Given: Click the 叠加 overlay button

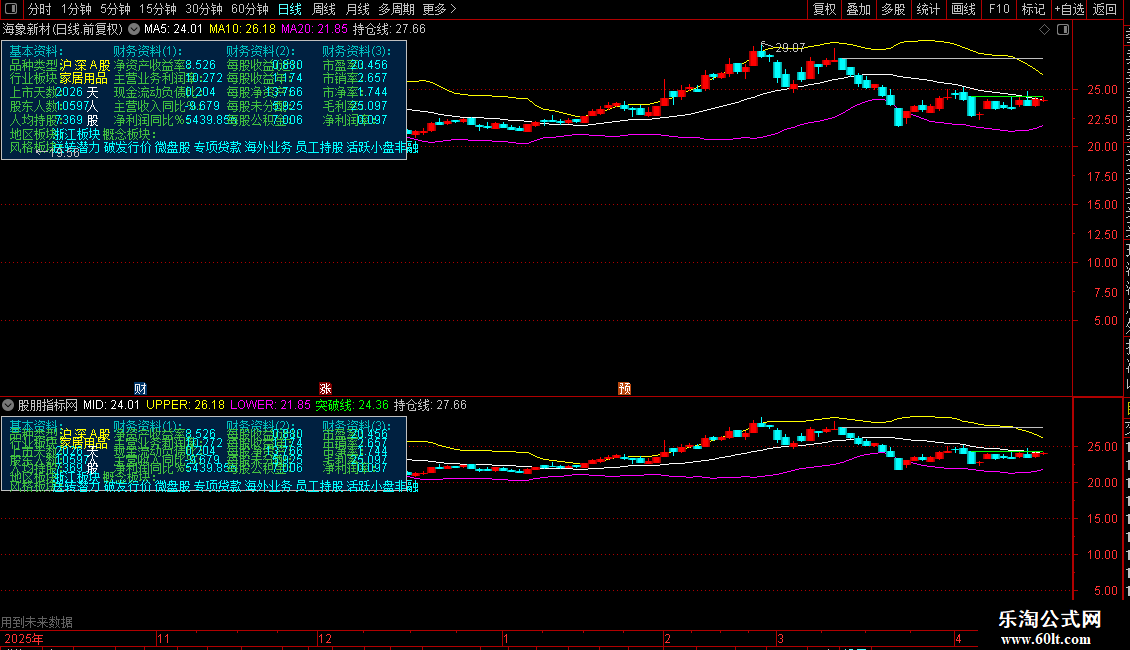Looking at the screenshot, I should pyautogui.click(x=858, y=9).
